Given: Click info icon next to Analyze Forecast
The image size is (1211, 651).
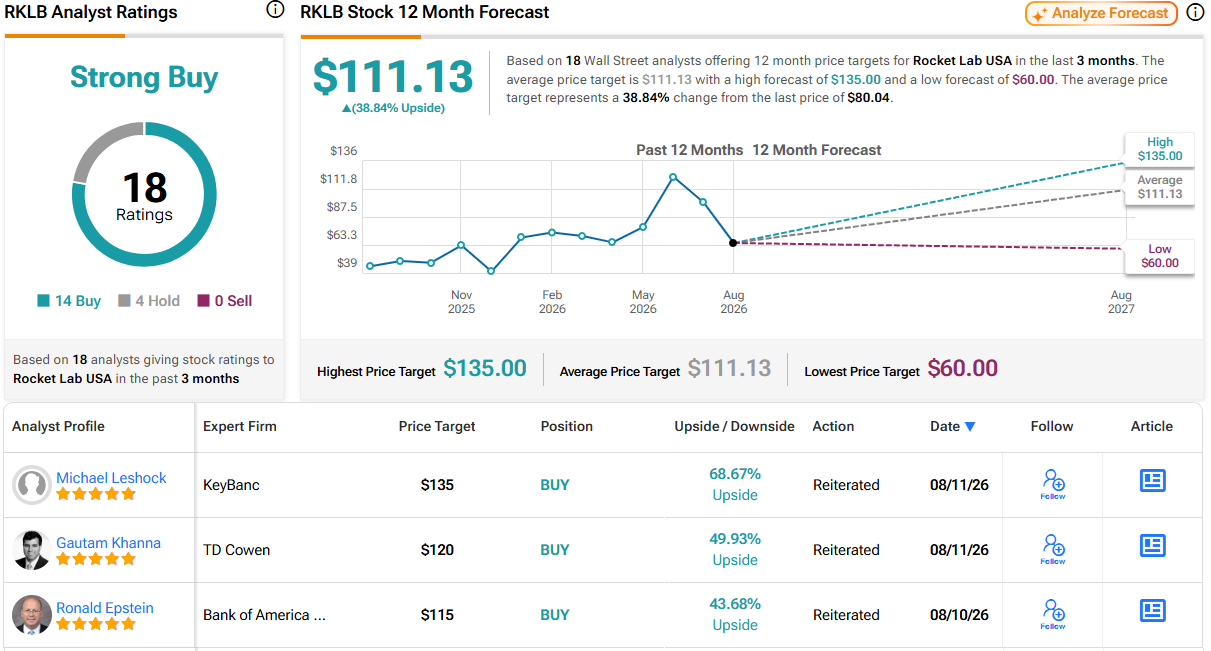Looking at the screenshot, I should pyautogui.click(x=1195, y=13).
